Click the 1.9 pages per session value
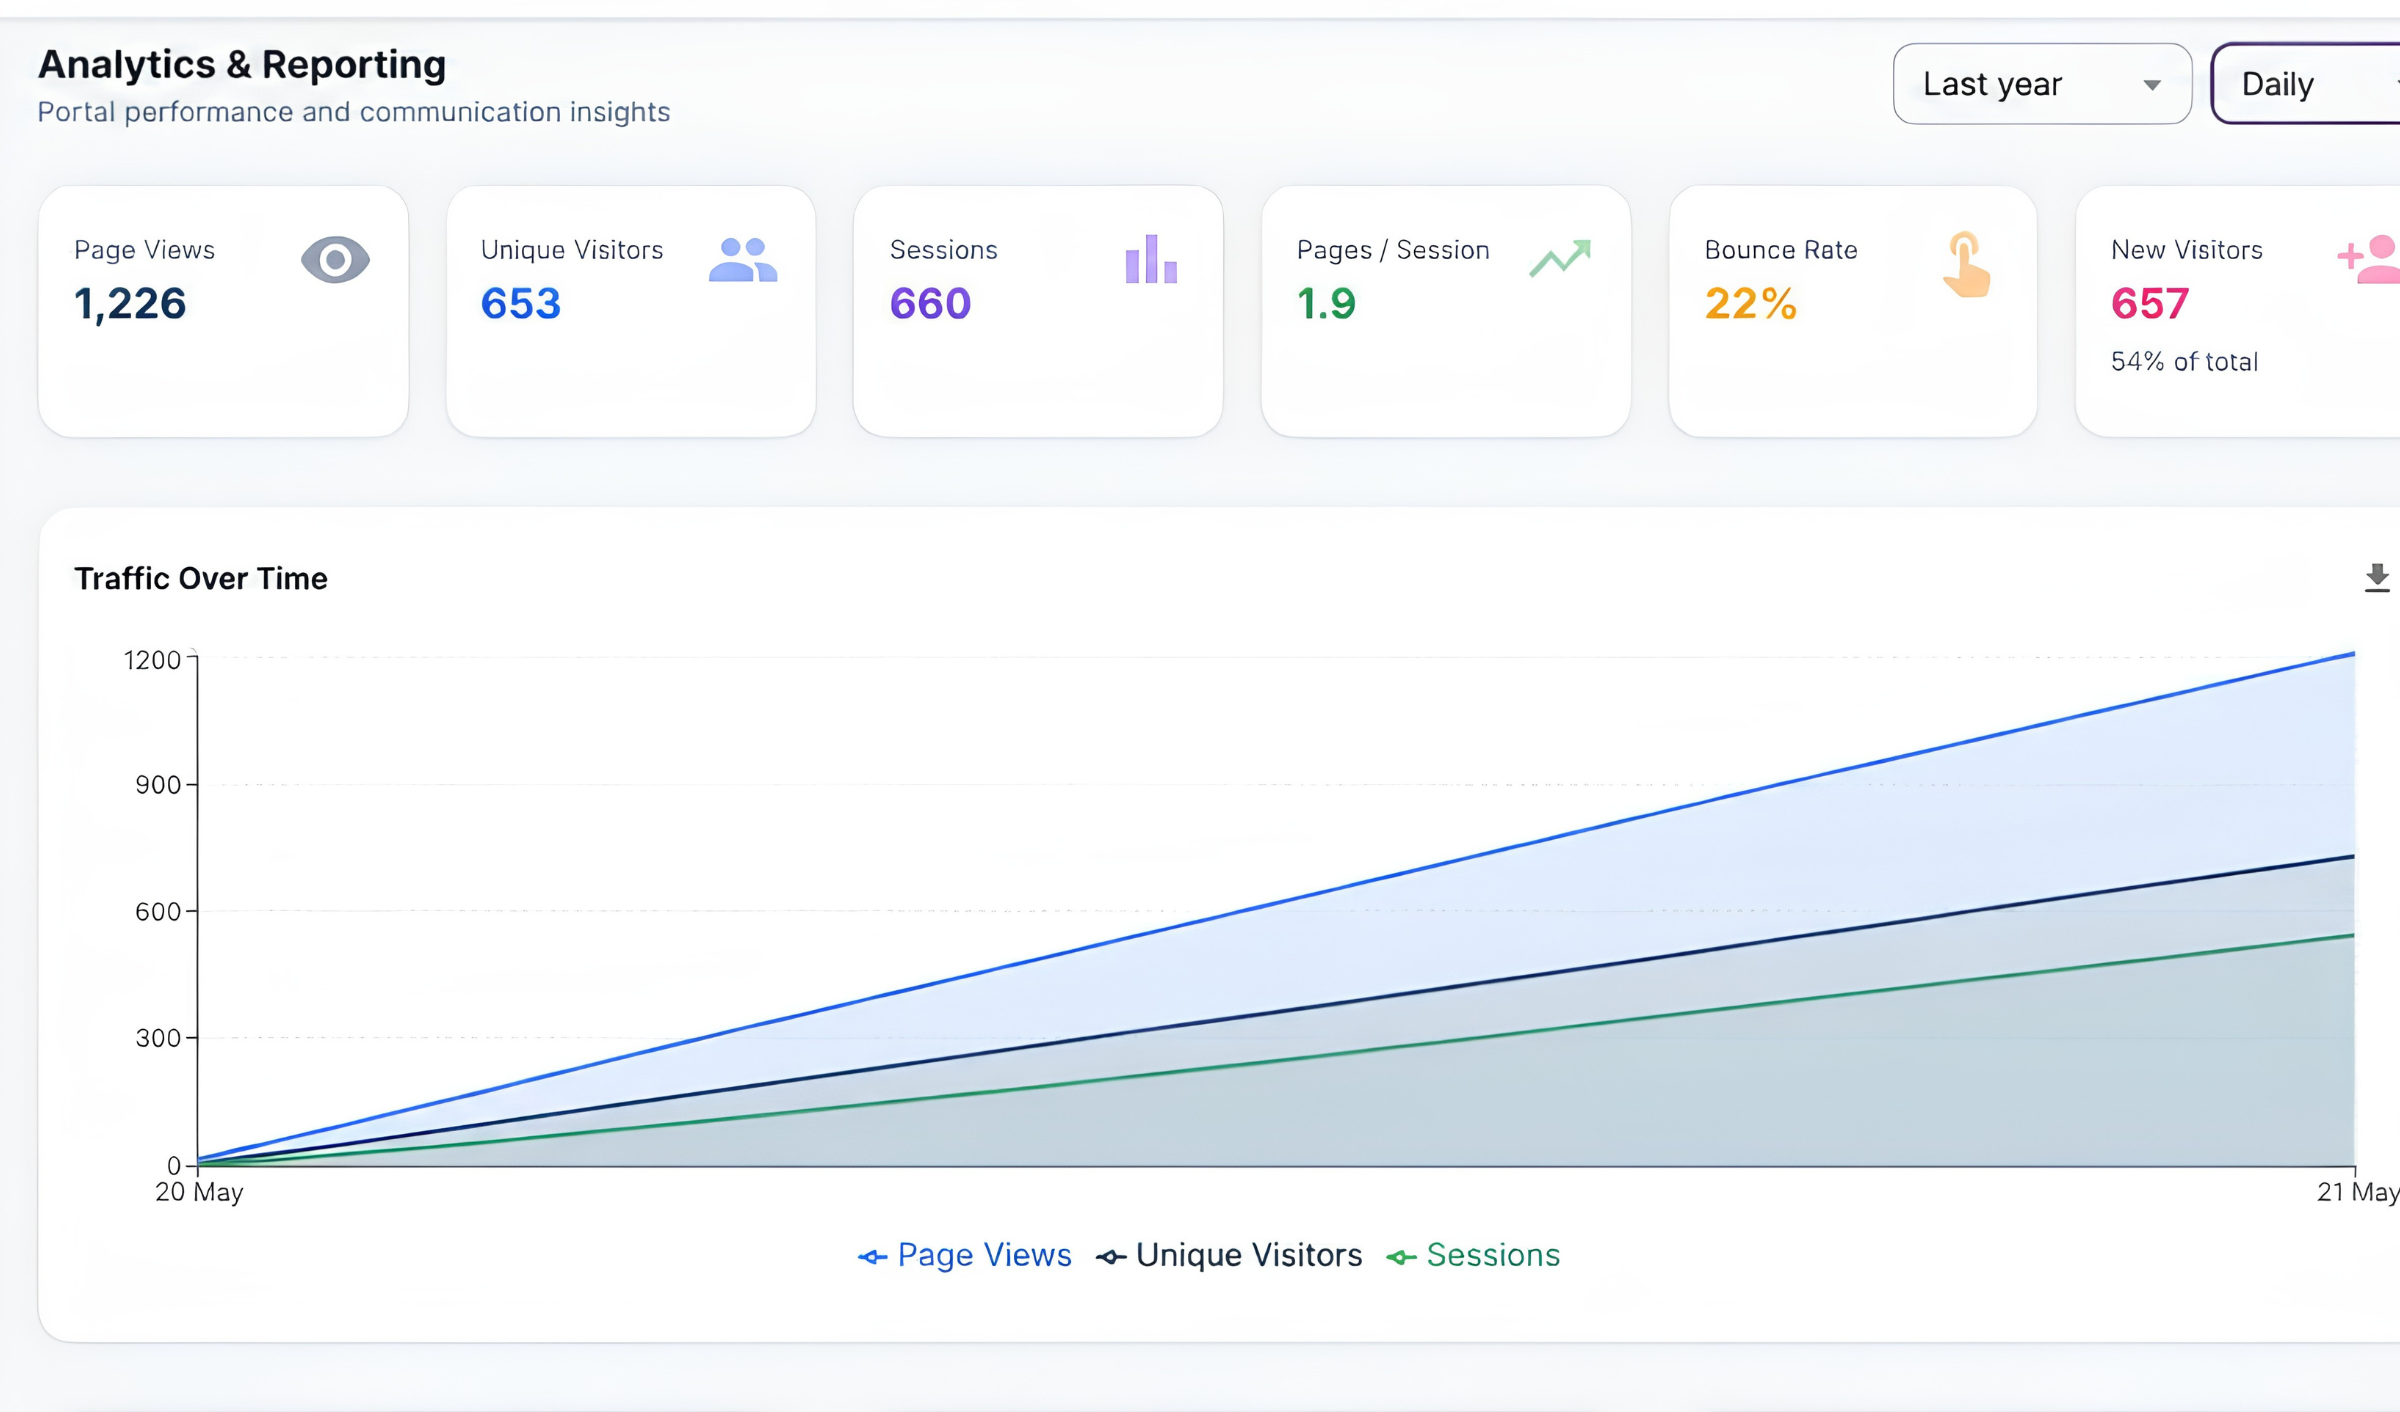 tap(1326, 304)
